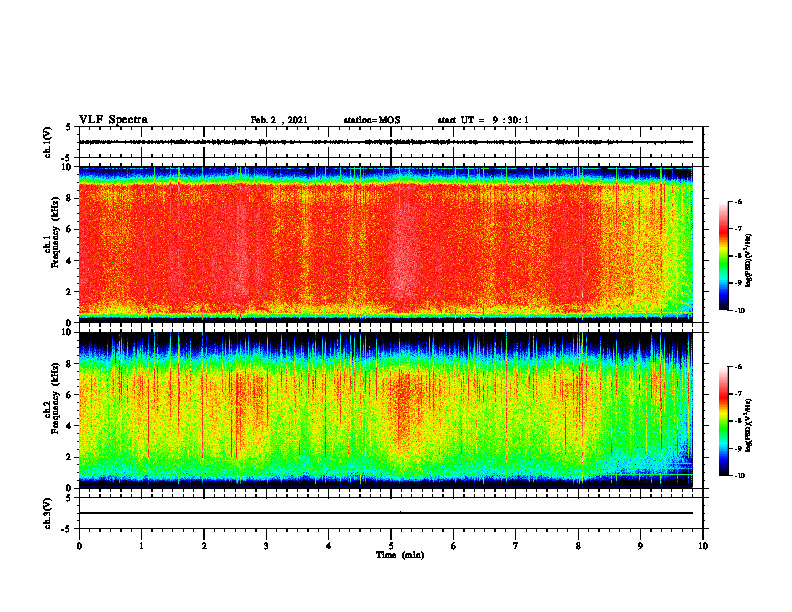Screen dimensions: 792x612
Task: Click time axis tick label "10"
Action: [703, 546]
